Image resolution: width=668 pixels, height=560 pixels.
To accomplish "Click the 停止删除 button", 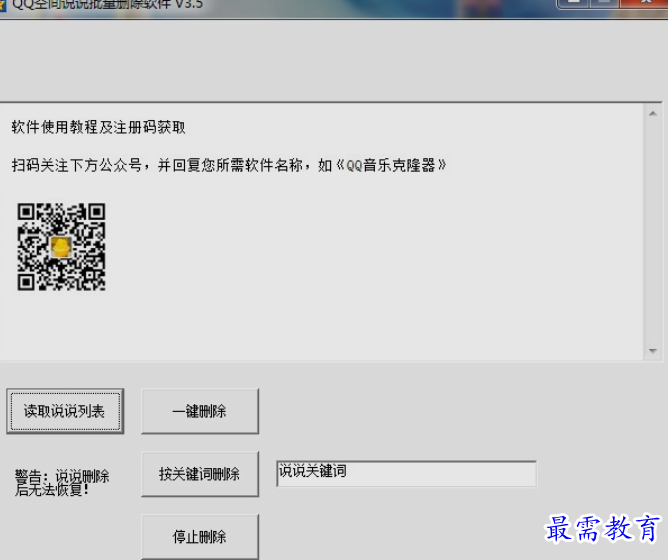I will [200, 537].
